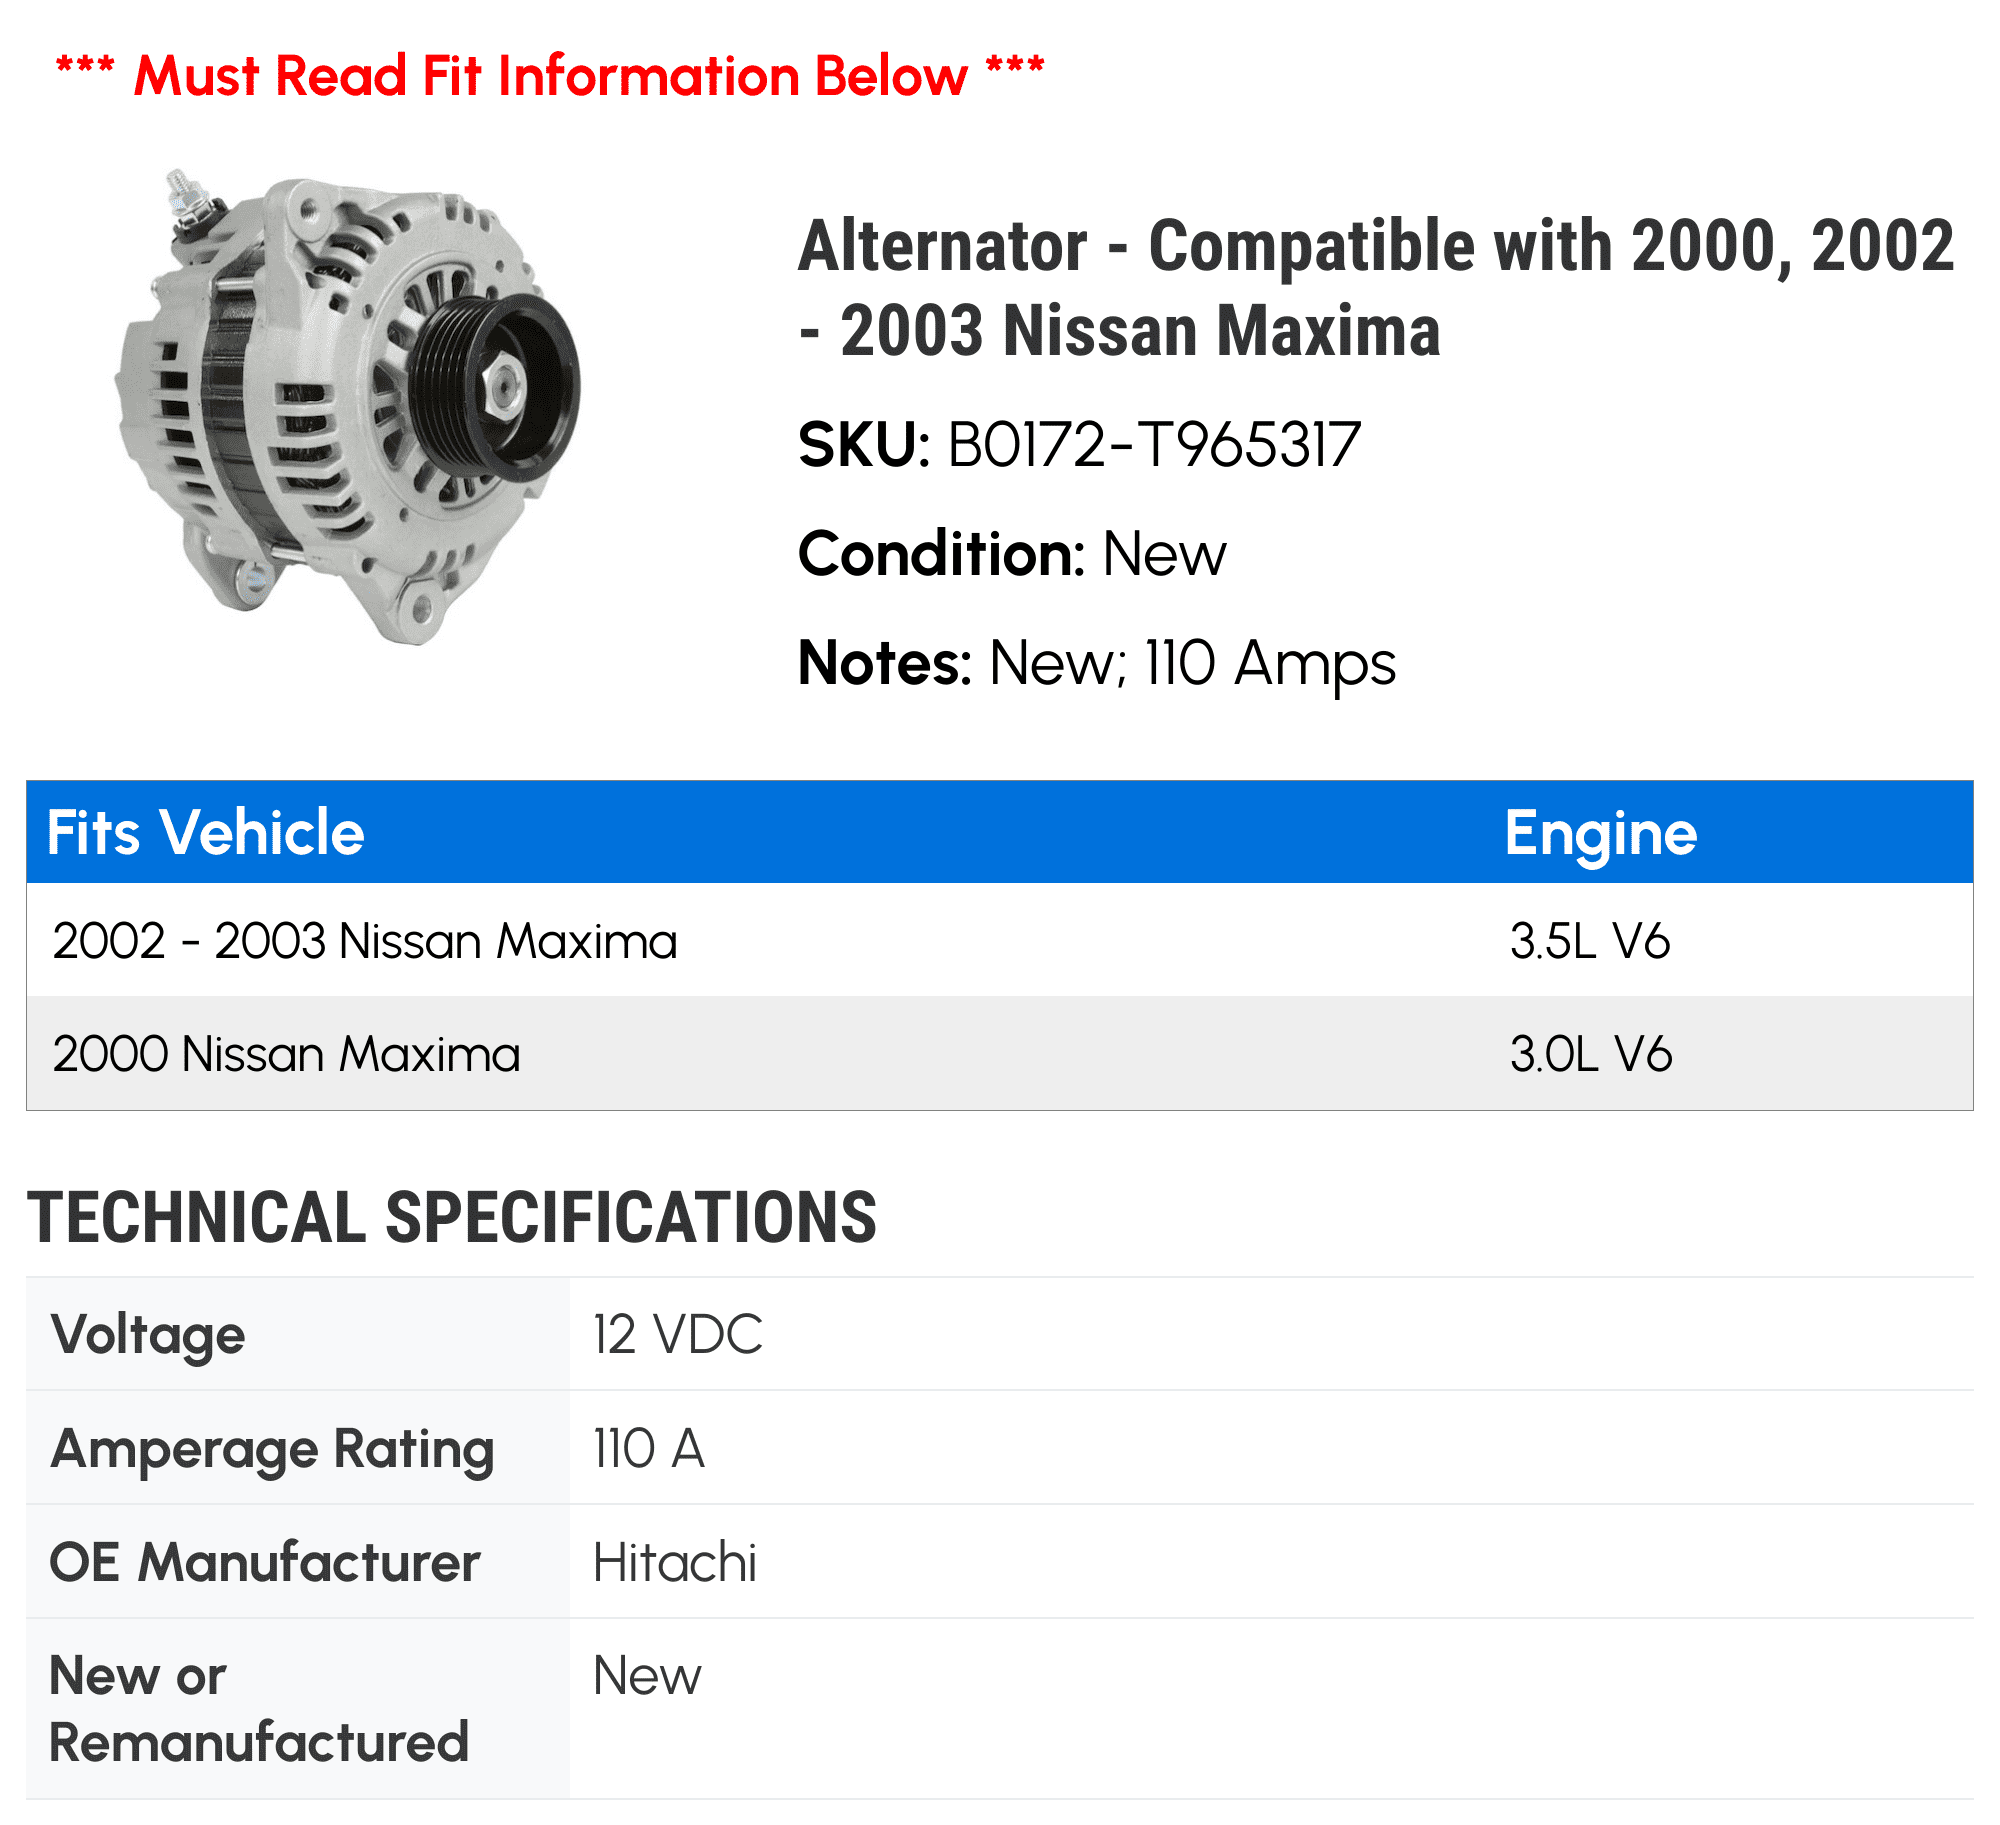Click the 3.5L V6 engine cell
This screenshot has width=2000, height=1825.
coord(1590,941)
